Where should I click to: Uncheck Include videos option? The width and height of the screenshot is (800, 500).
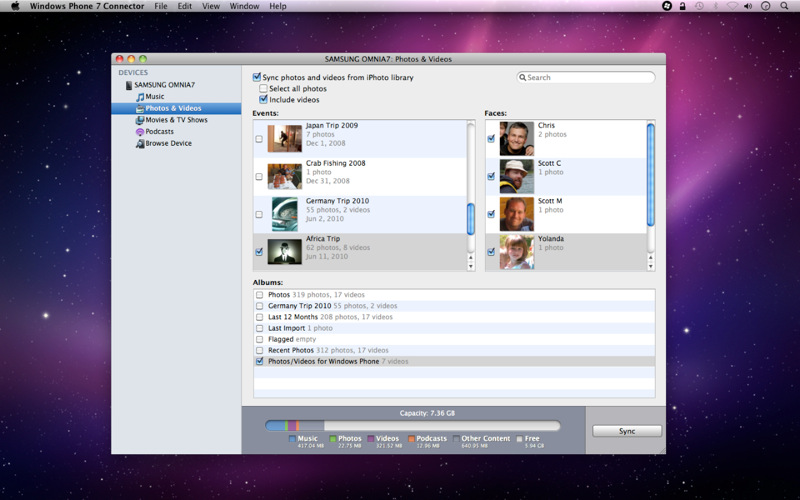pyautogui.click(x=263, y=100)
